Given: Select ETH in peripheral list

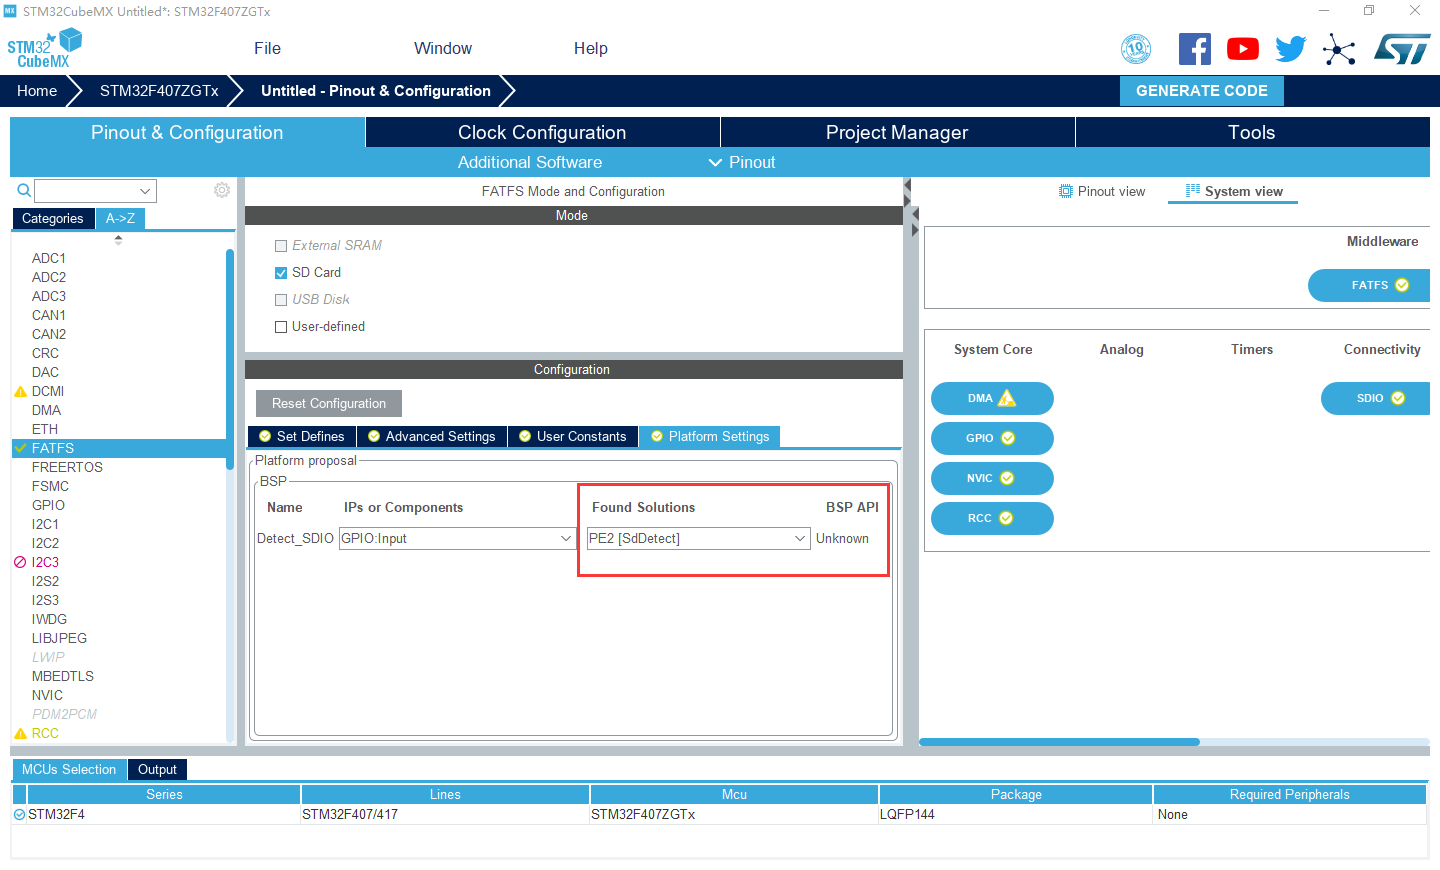Looking at the screenshot, I should coord(45,429).
